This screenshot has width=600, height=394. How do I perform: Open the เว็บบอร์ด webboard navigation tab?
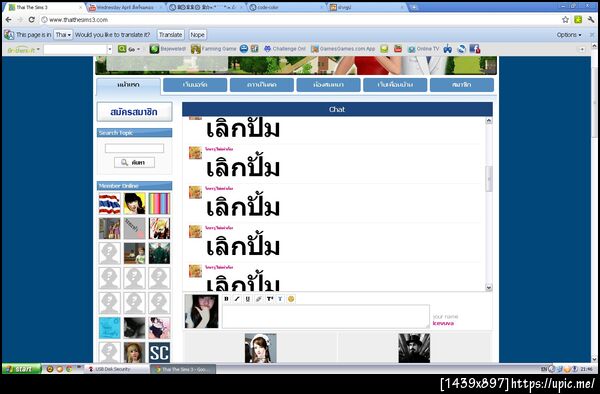[195, 85]
